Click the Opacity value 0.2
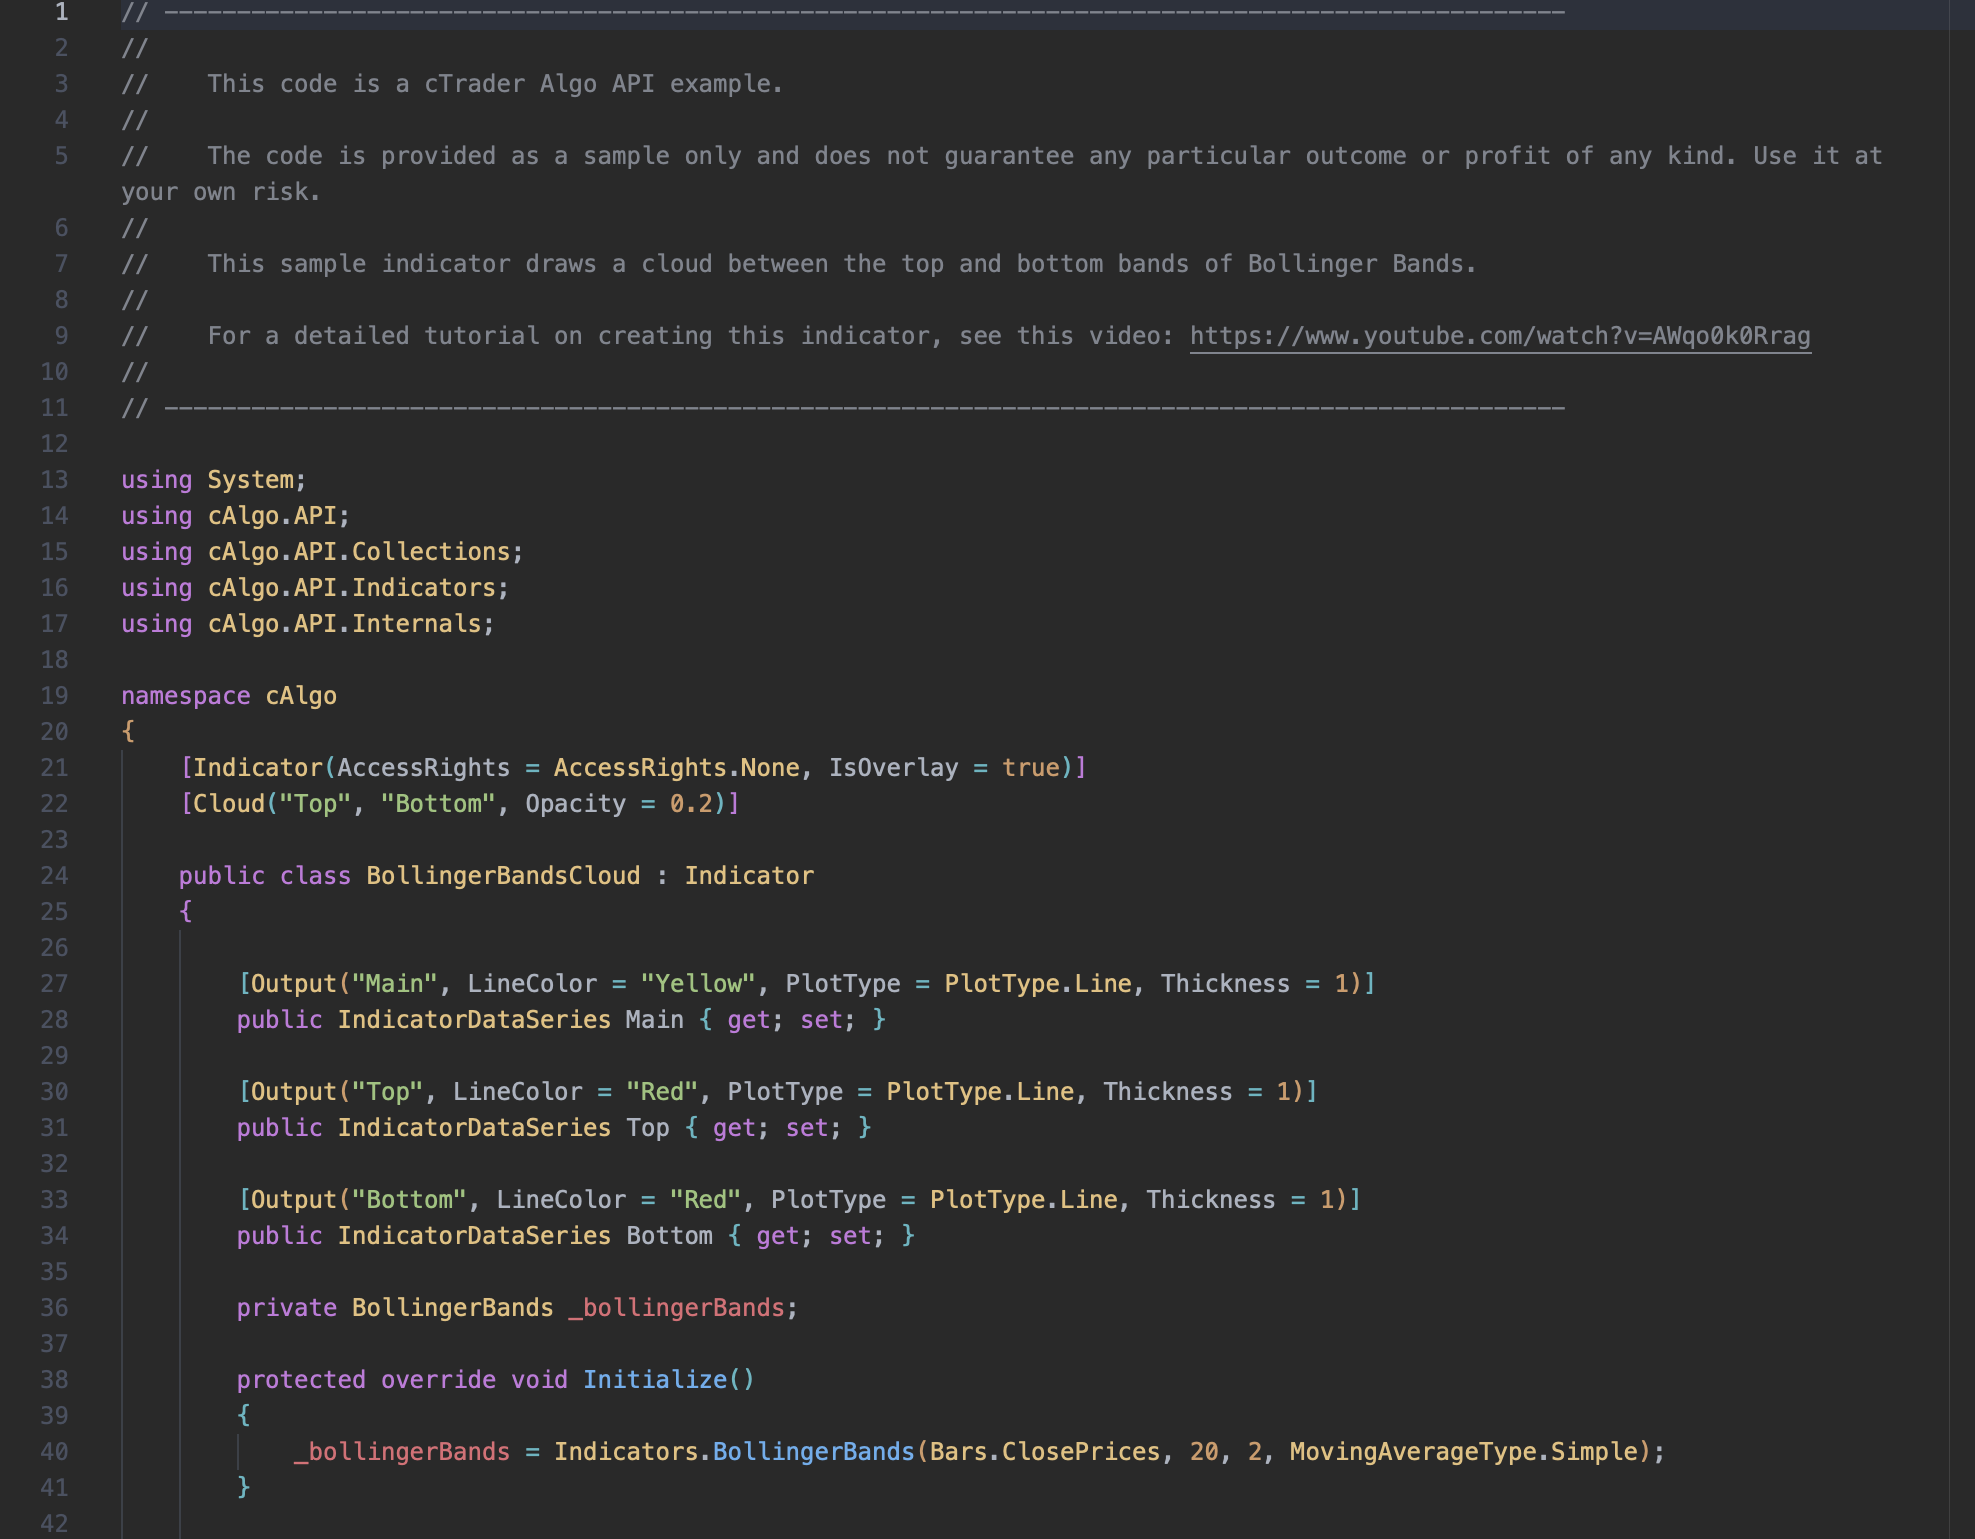This screenshot has width=1975, height=1539. (x=690, y=804)
